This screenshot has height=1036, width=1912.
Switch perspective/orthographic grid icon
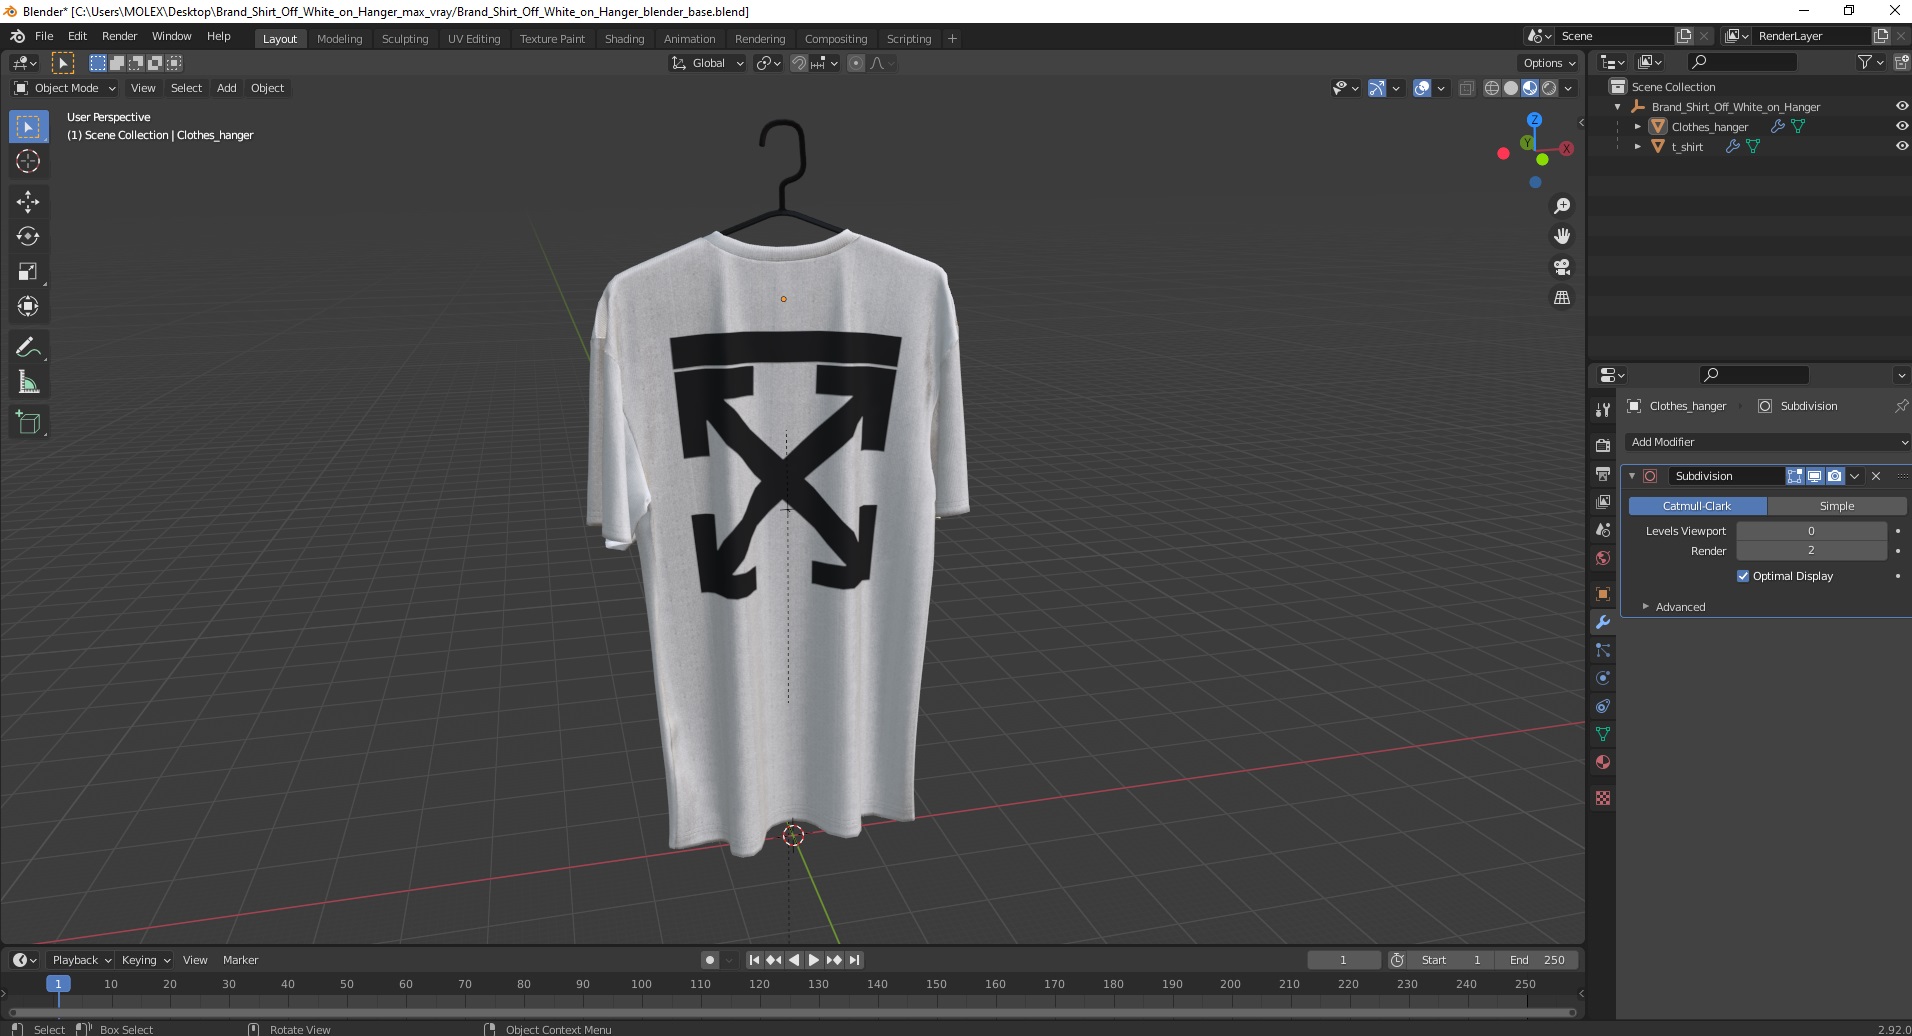coord(1561,298)
